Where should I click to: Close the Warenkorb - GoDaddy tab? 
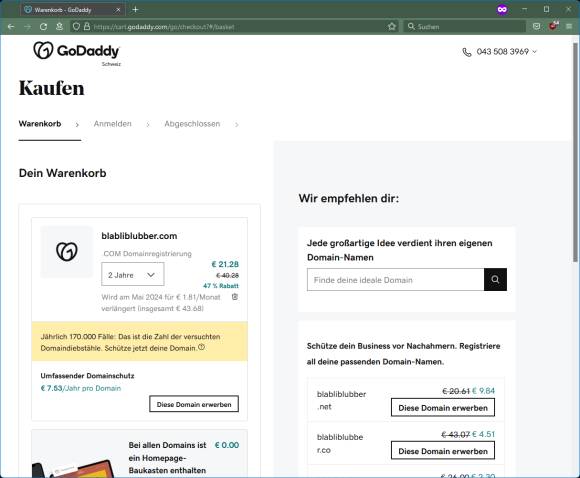(118, 10)
